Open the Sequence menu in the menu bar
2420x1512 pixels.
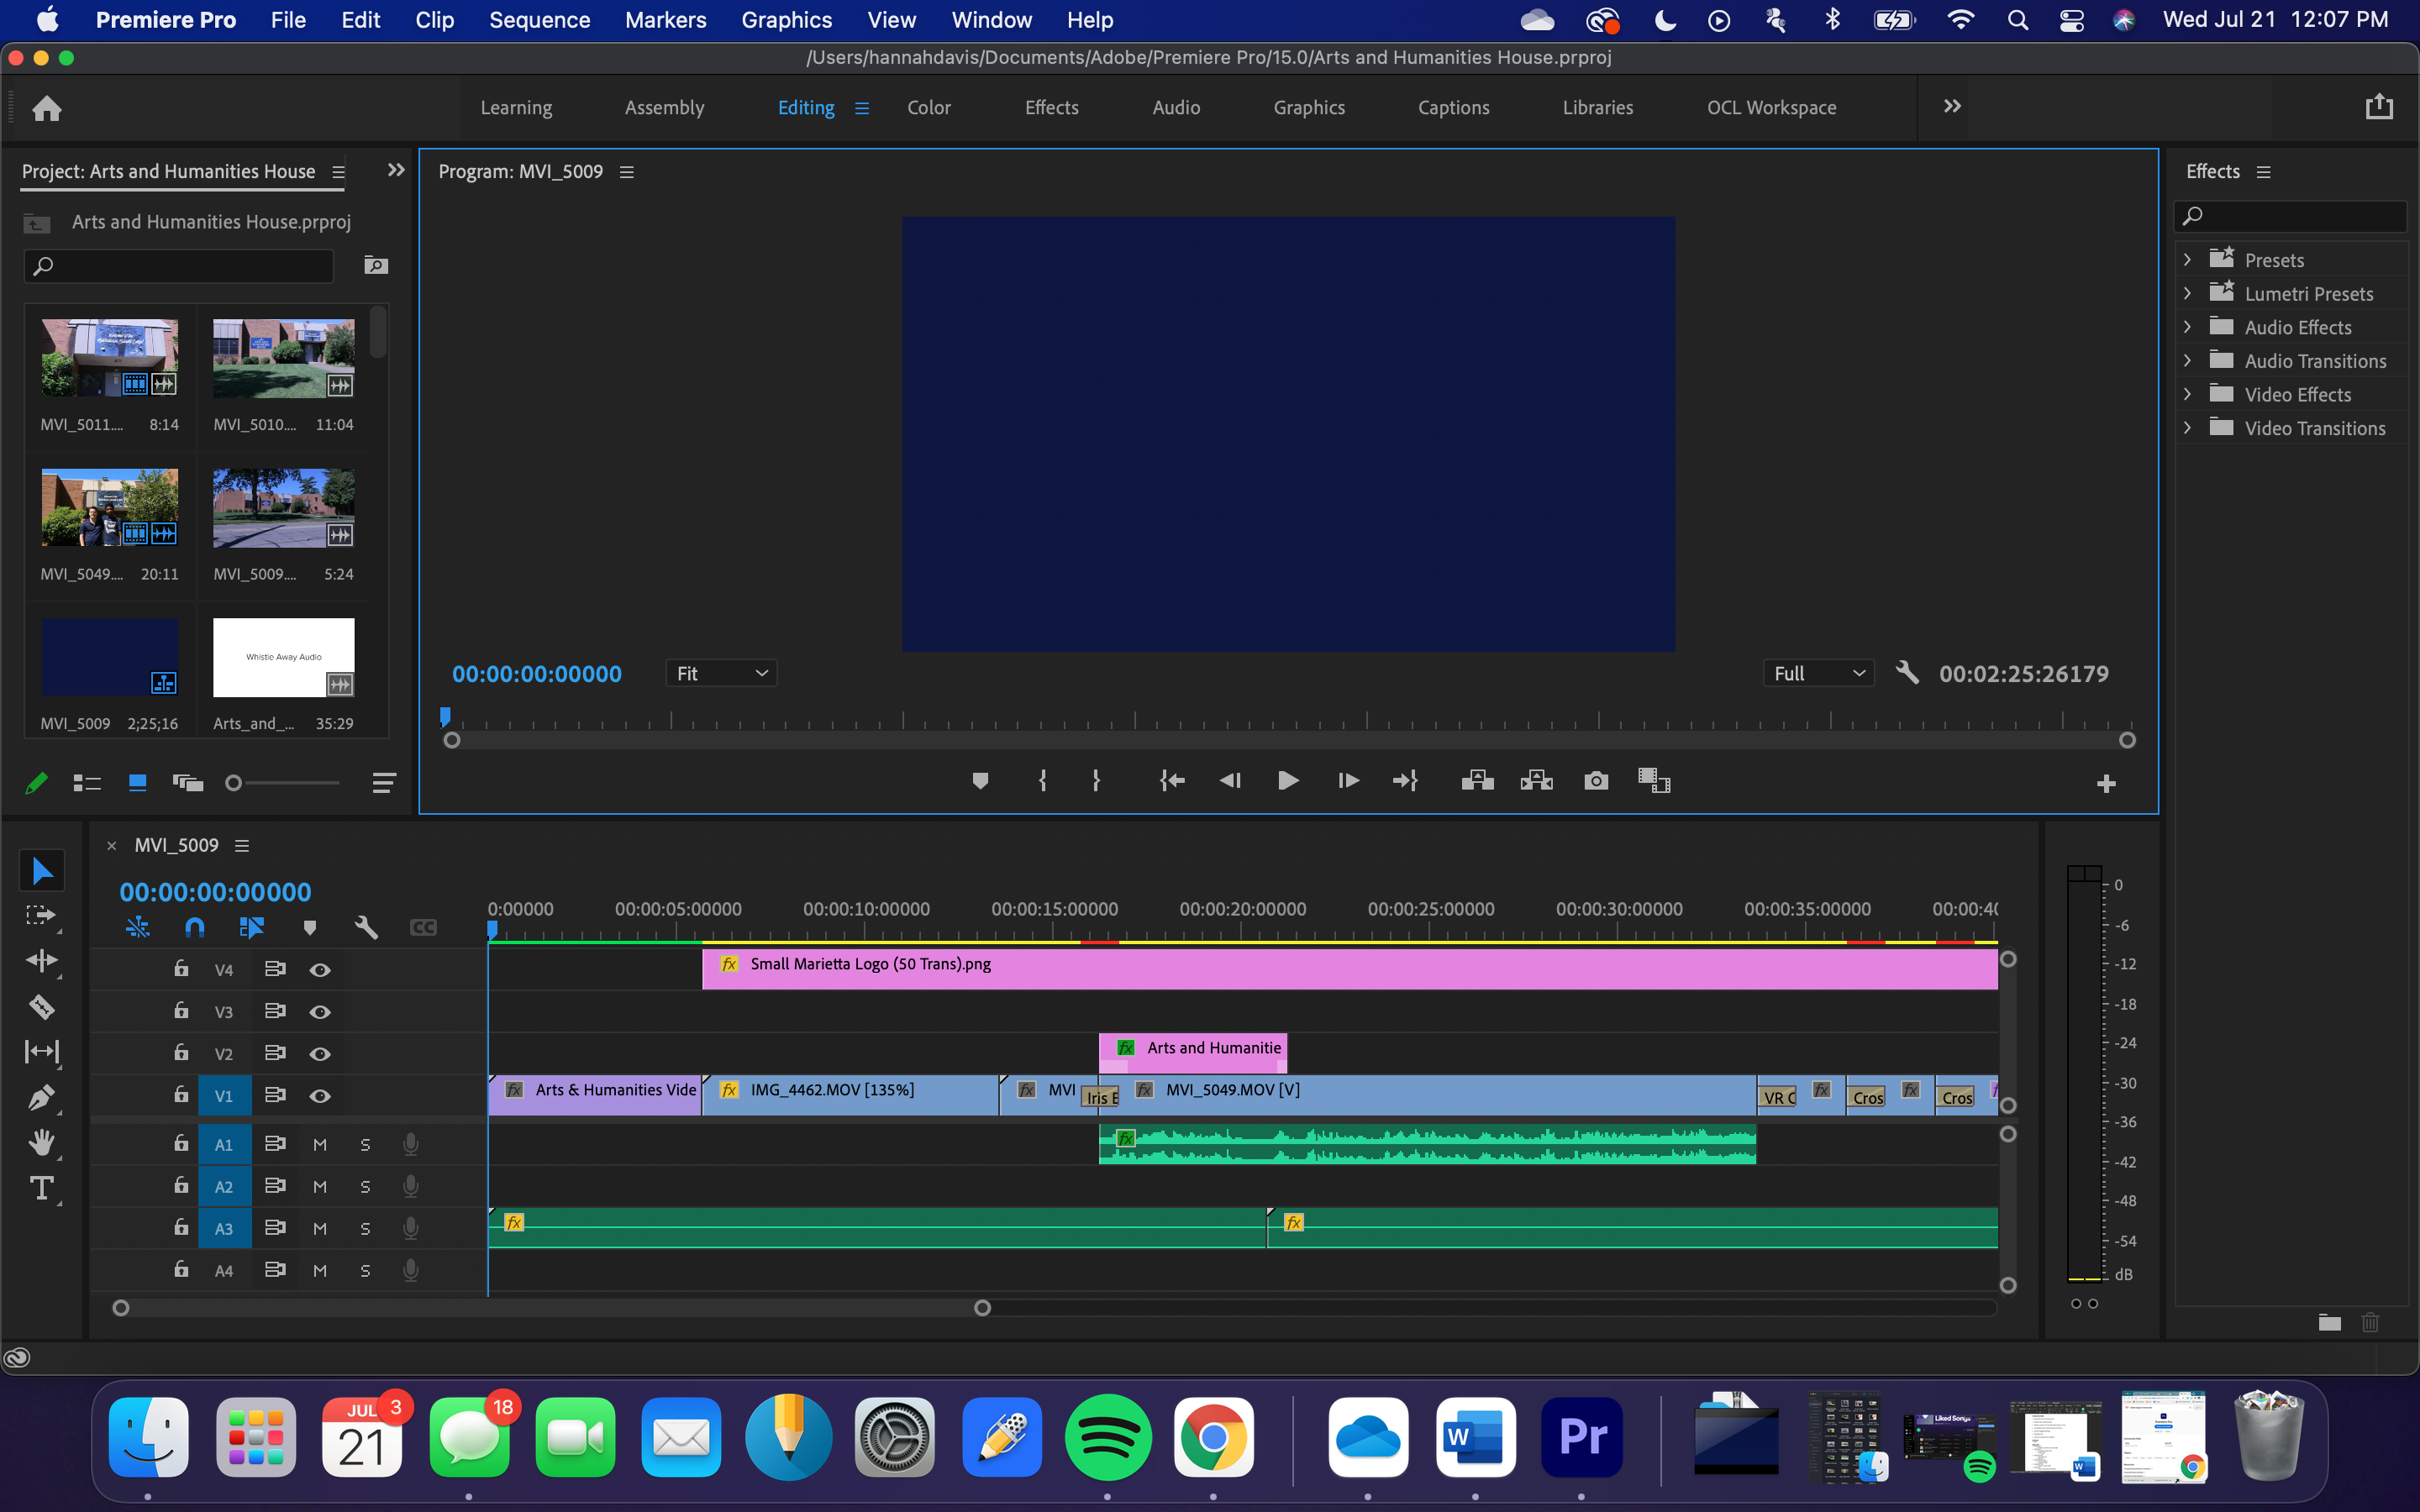[539, 20]
